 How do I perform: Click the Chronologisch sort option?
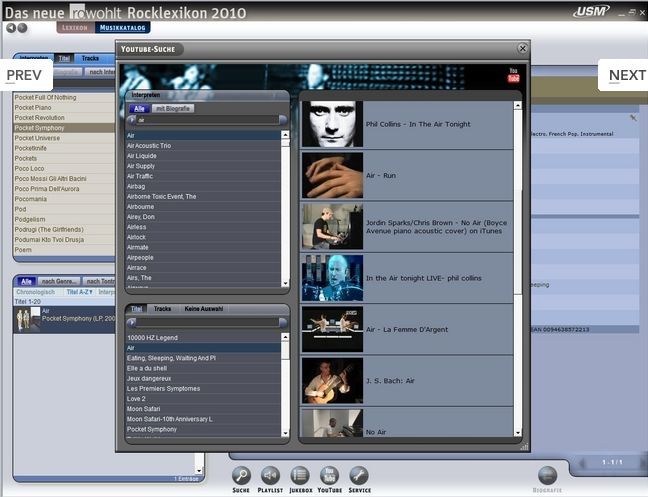pyautogui.click(x=36, y=292)
